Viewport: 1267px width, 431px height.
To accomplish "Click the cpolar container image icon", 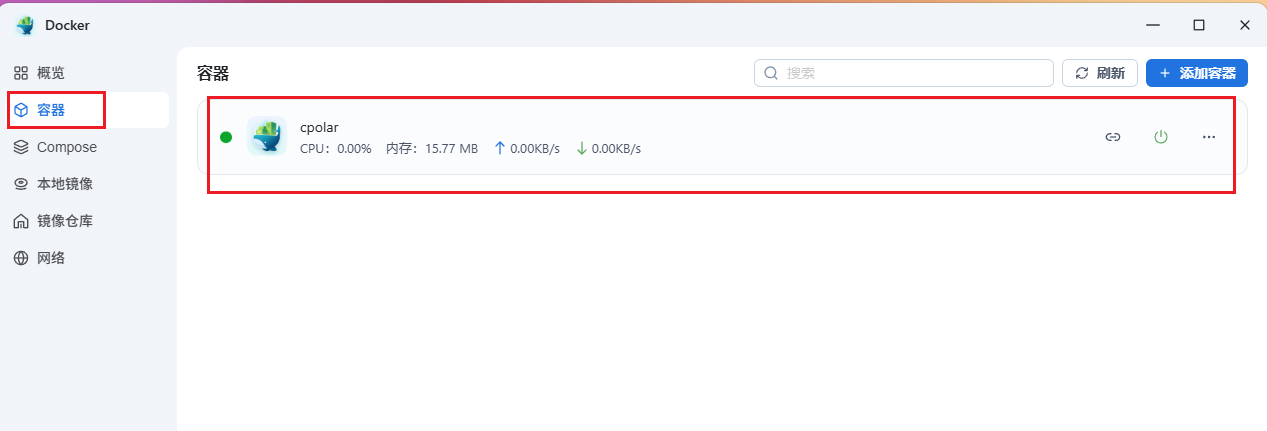I will 267,137.
